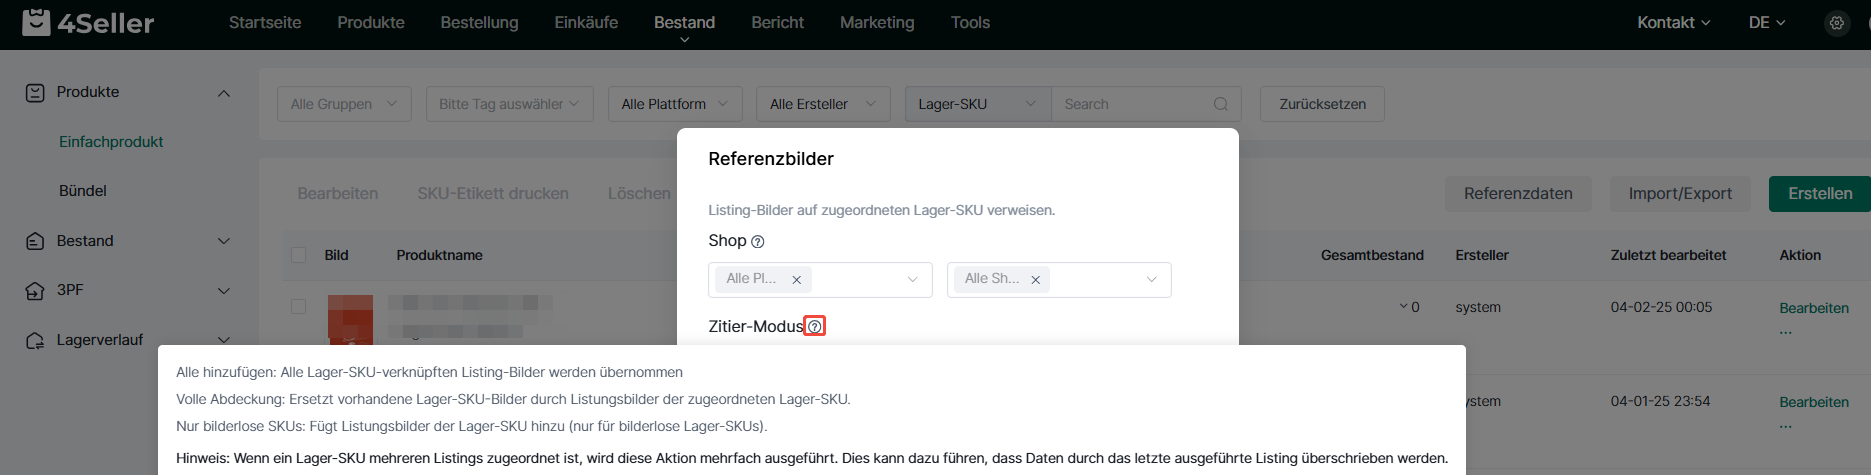The image size is (1871, 475).
Task: Click the Erstellen button
Action: (x=1819, y=194)
